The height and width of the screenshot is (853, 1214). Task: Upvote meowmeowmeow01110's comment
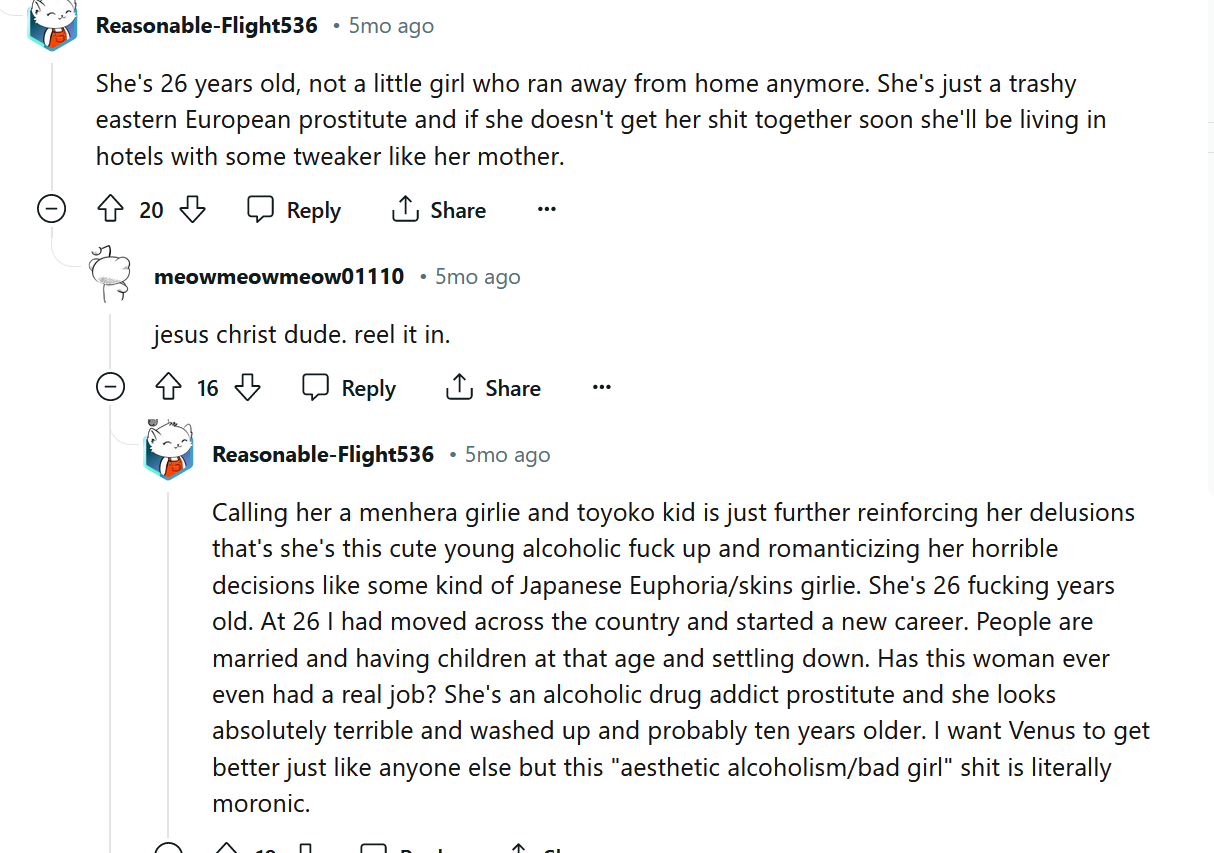point(167,388)
